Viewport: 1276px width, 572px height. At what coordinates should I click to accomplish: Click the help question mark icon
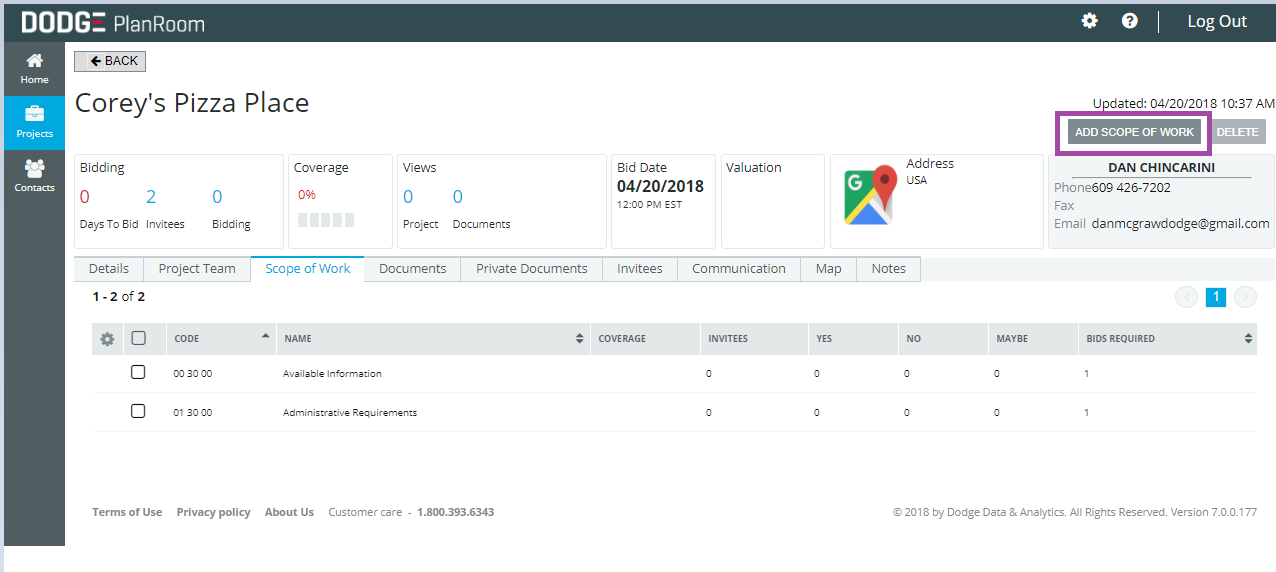(x=1129, y=21)
